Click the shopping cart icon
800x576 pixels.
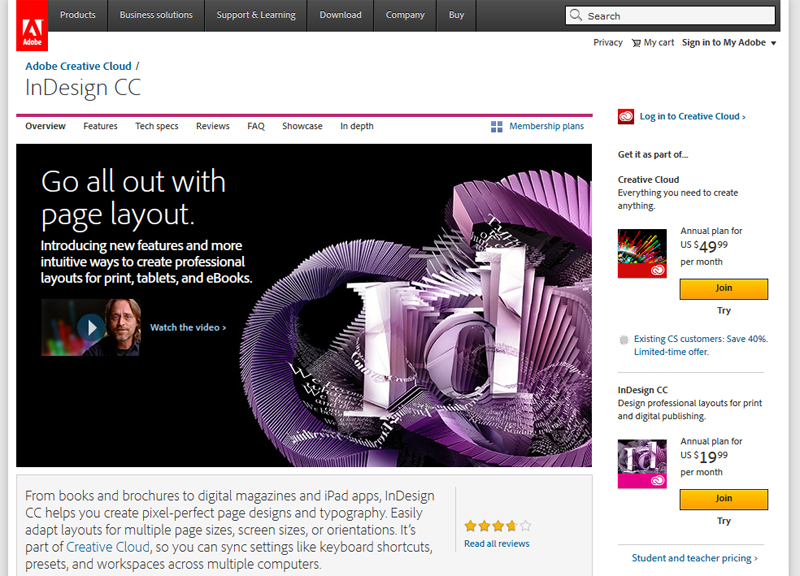pyautogui.click(x=636, y=43)
